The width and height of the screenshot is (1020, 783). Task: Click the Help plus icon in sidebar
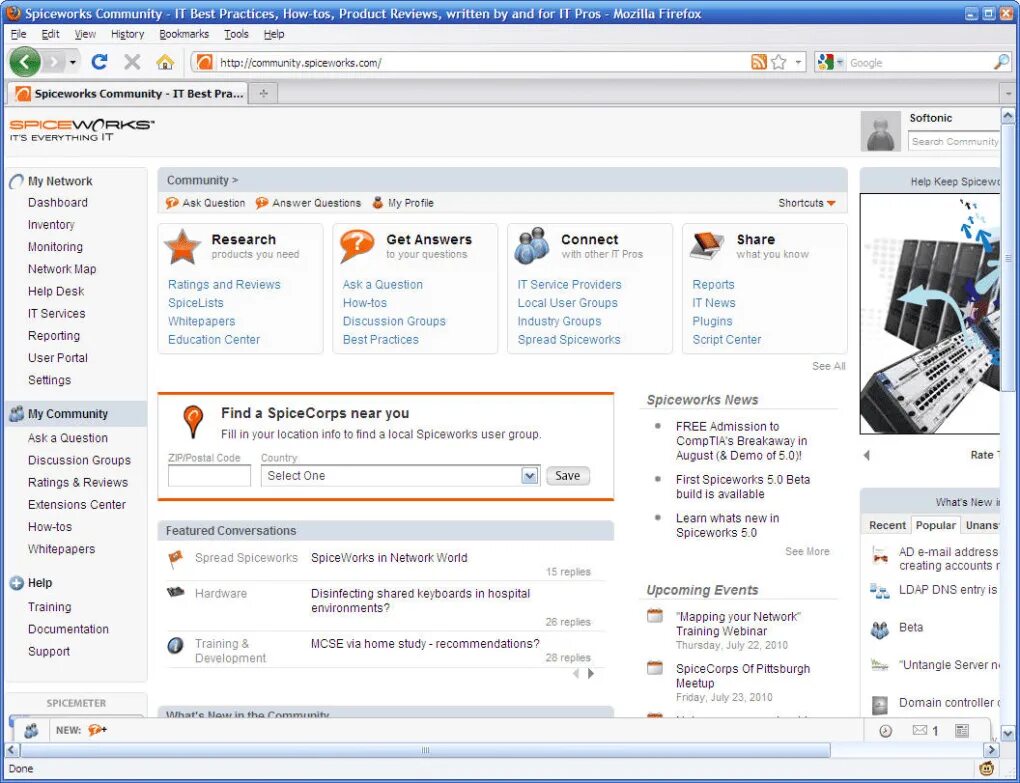pos(17,583)
